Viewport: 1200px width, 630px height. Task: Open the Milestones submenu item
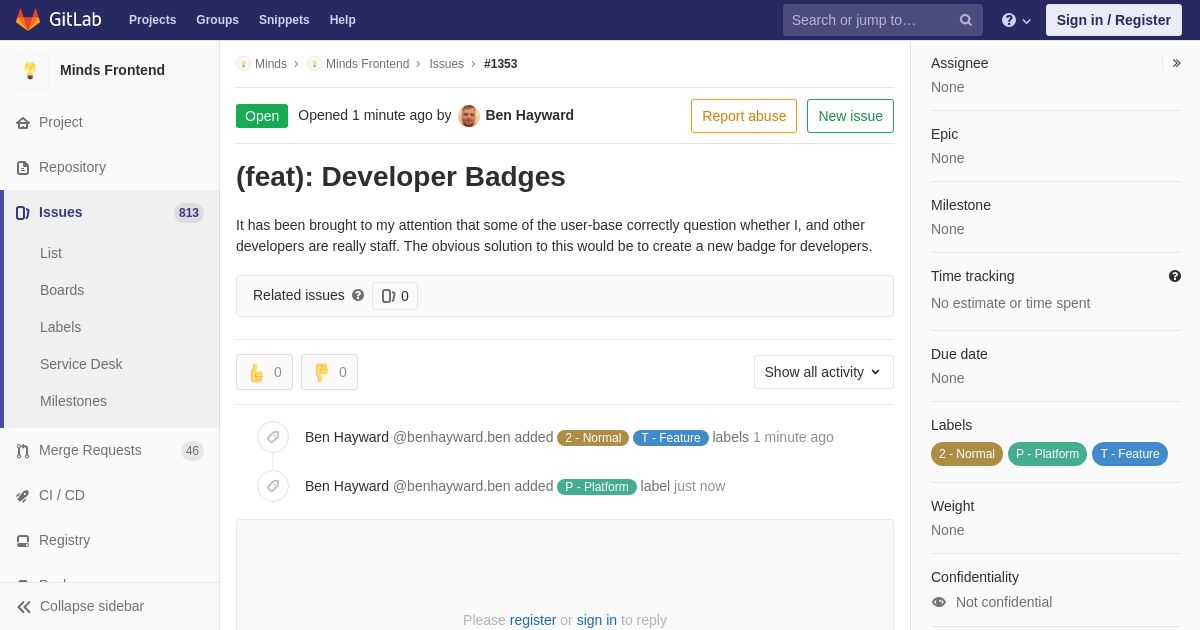[73, 401]
